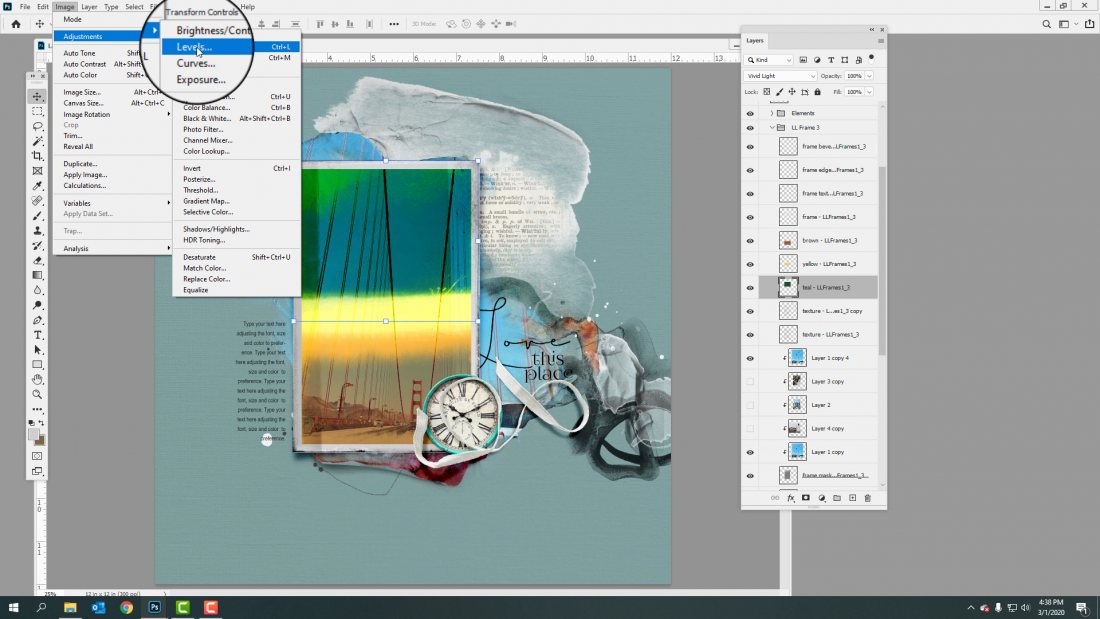Choose the Clone Stamp tool
This screenshot has width=1100, height=619.
pos(37,231)
